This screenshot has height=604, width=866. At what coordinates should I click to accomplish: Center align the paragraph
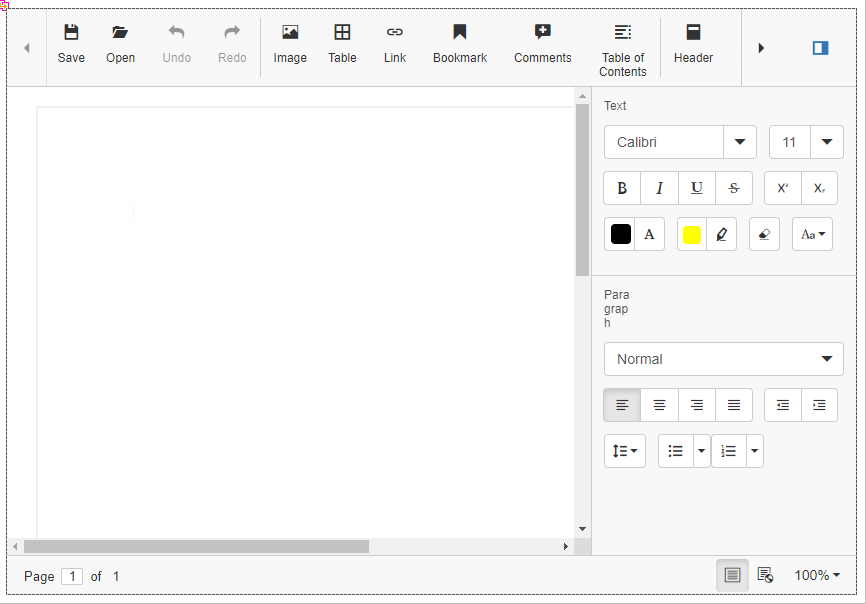click(x=659, y=405)
